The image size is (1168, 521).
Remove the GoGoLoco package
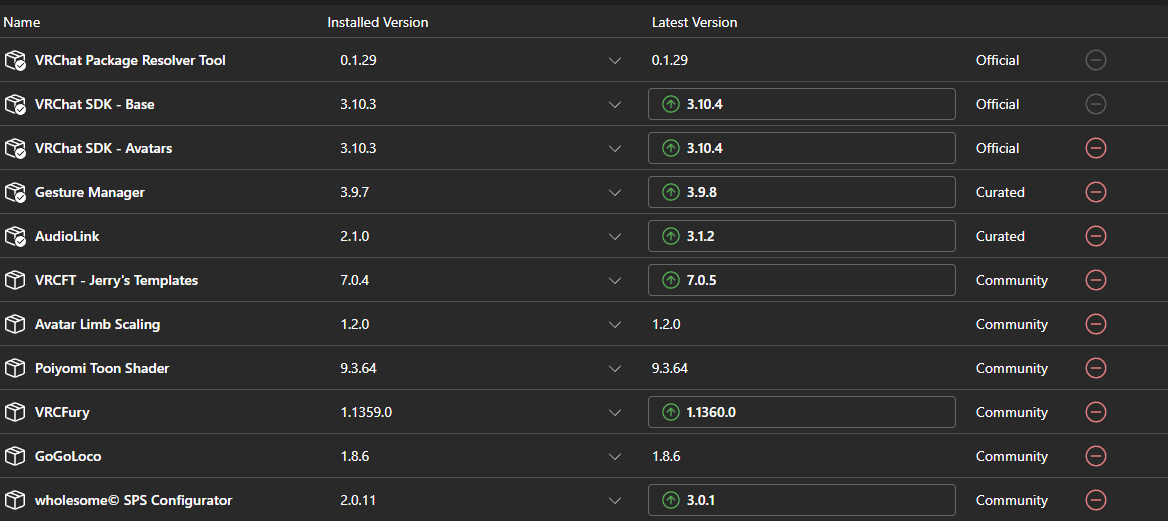click(1095, 456)
